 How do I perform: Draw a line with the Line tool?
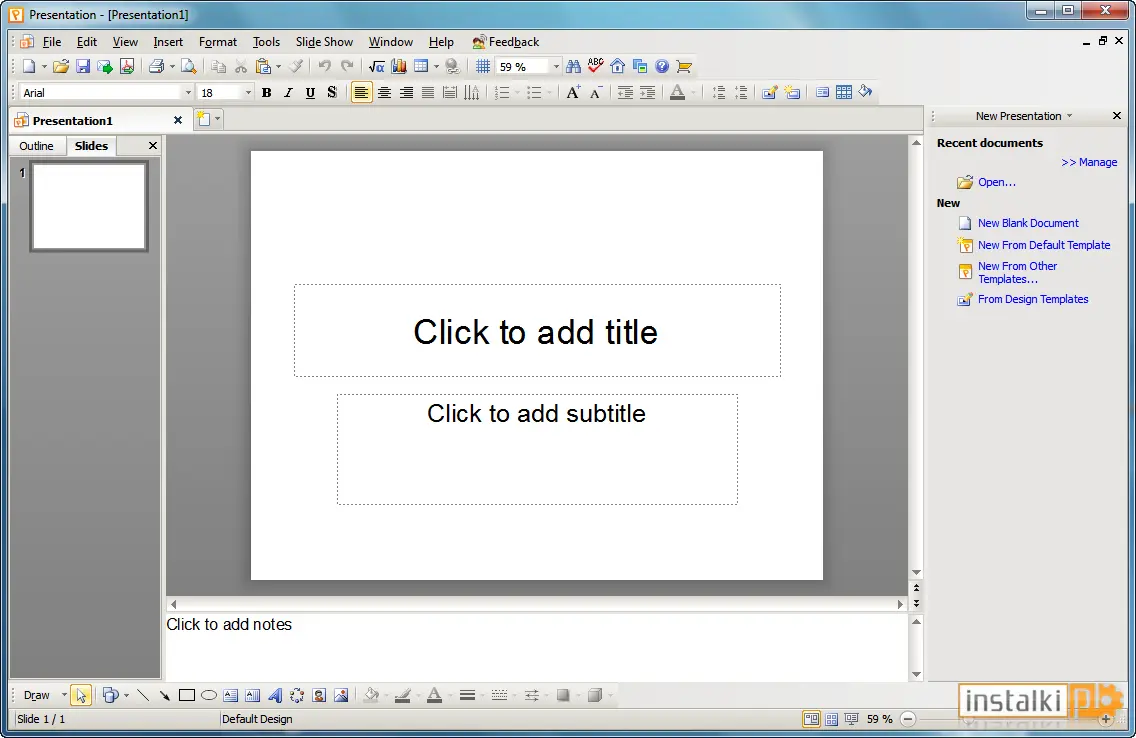(x=143, y=695)
